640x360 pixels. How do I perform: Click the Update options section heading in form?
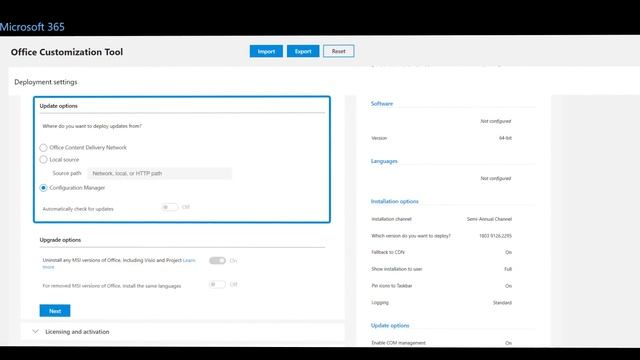click(x=58, y=106)
